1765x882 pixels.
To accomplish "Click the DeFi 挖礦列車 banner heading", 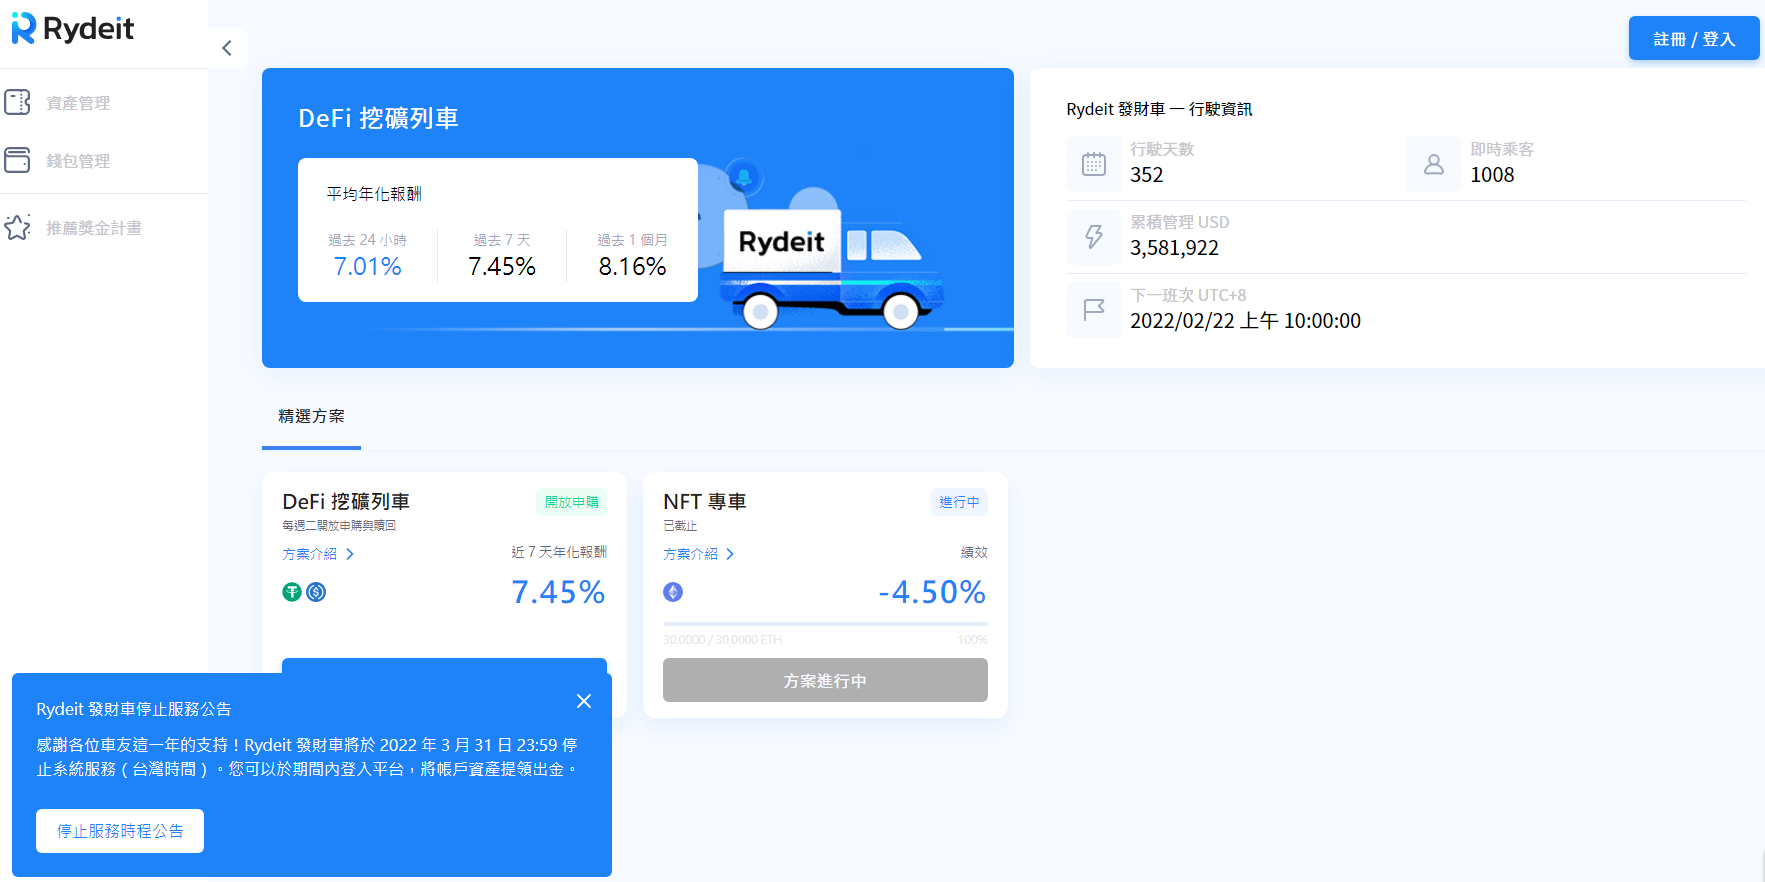I will pos(378,118).
